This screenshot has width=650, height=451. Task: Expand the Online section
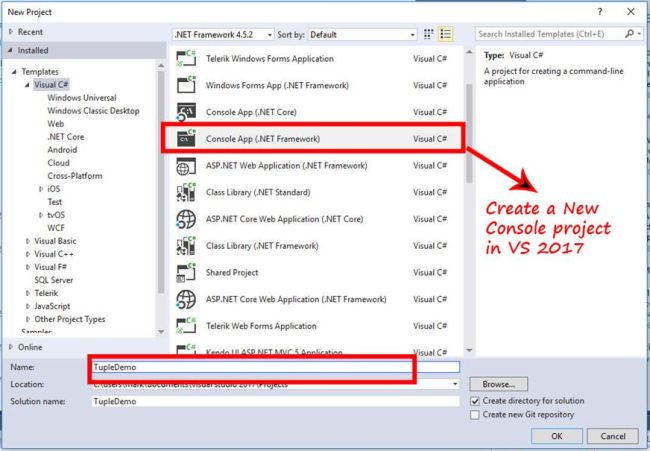tap(11, 347)
